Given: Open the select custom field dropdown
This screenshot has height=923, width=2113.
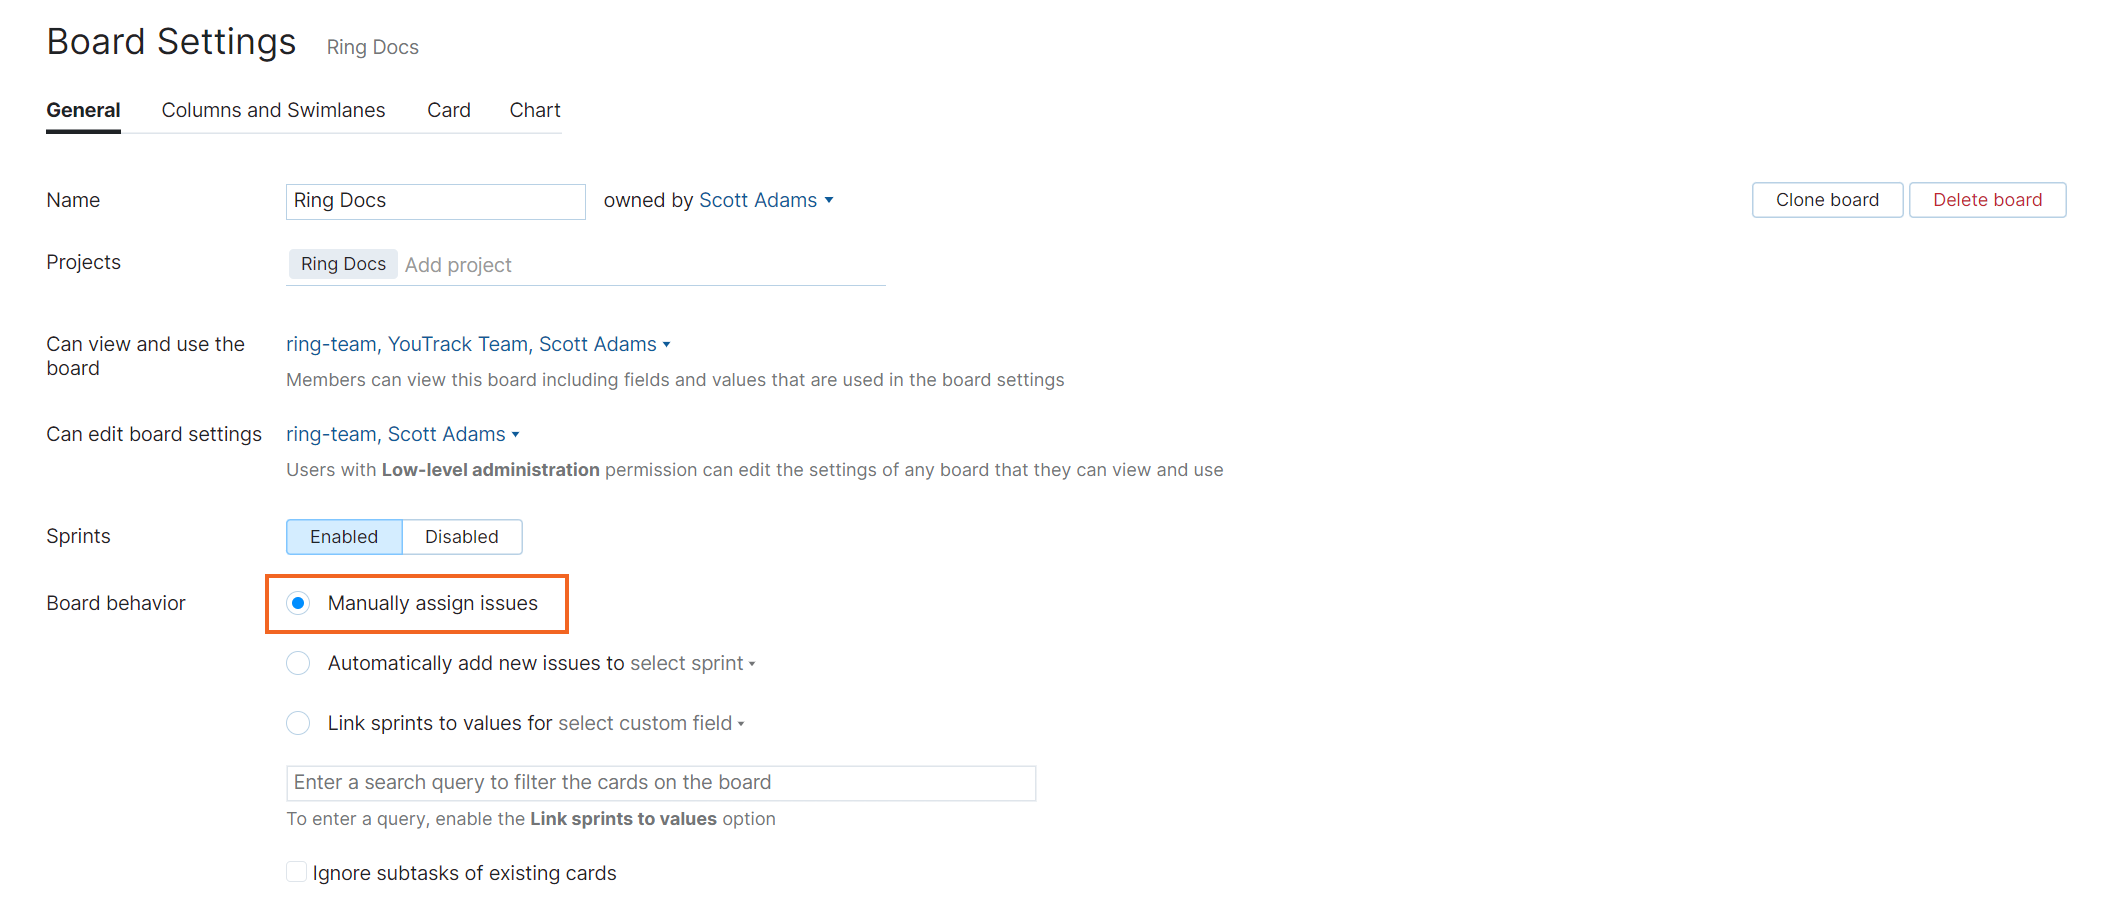Looking at the screenshot, I should (x=650, y=723).
